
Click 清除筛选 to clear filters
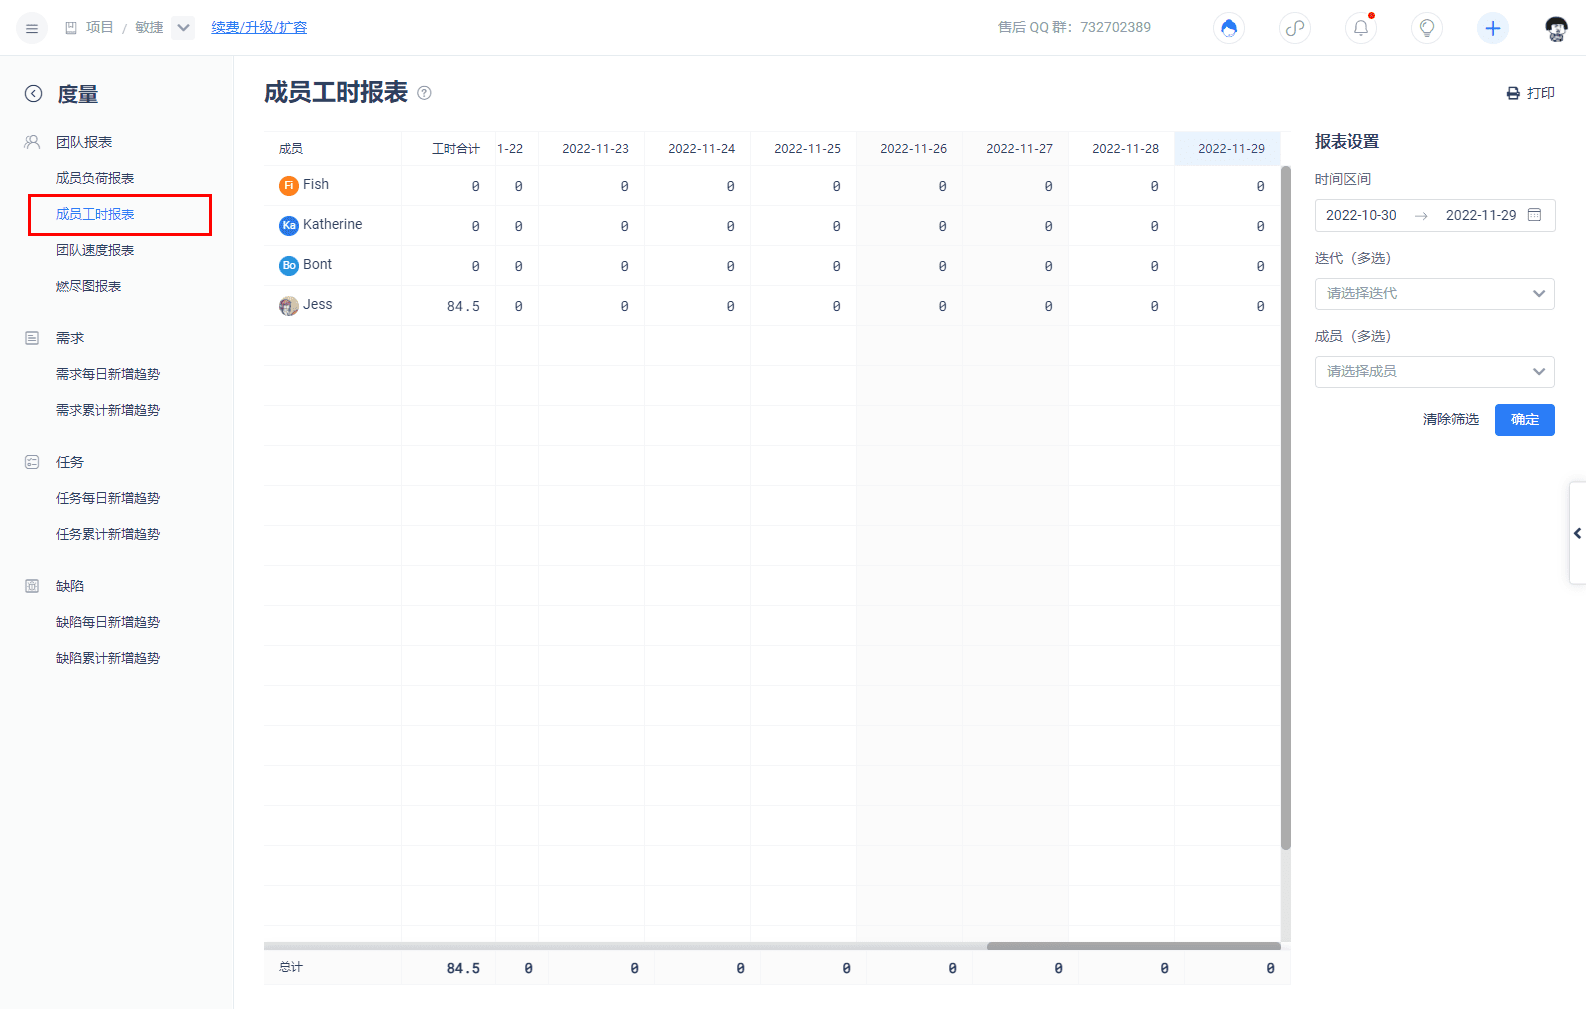(1451, 420)
